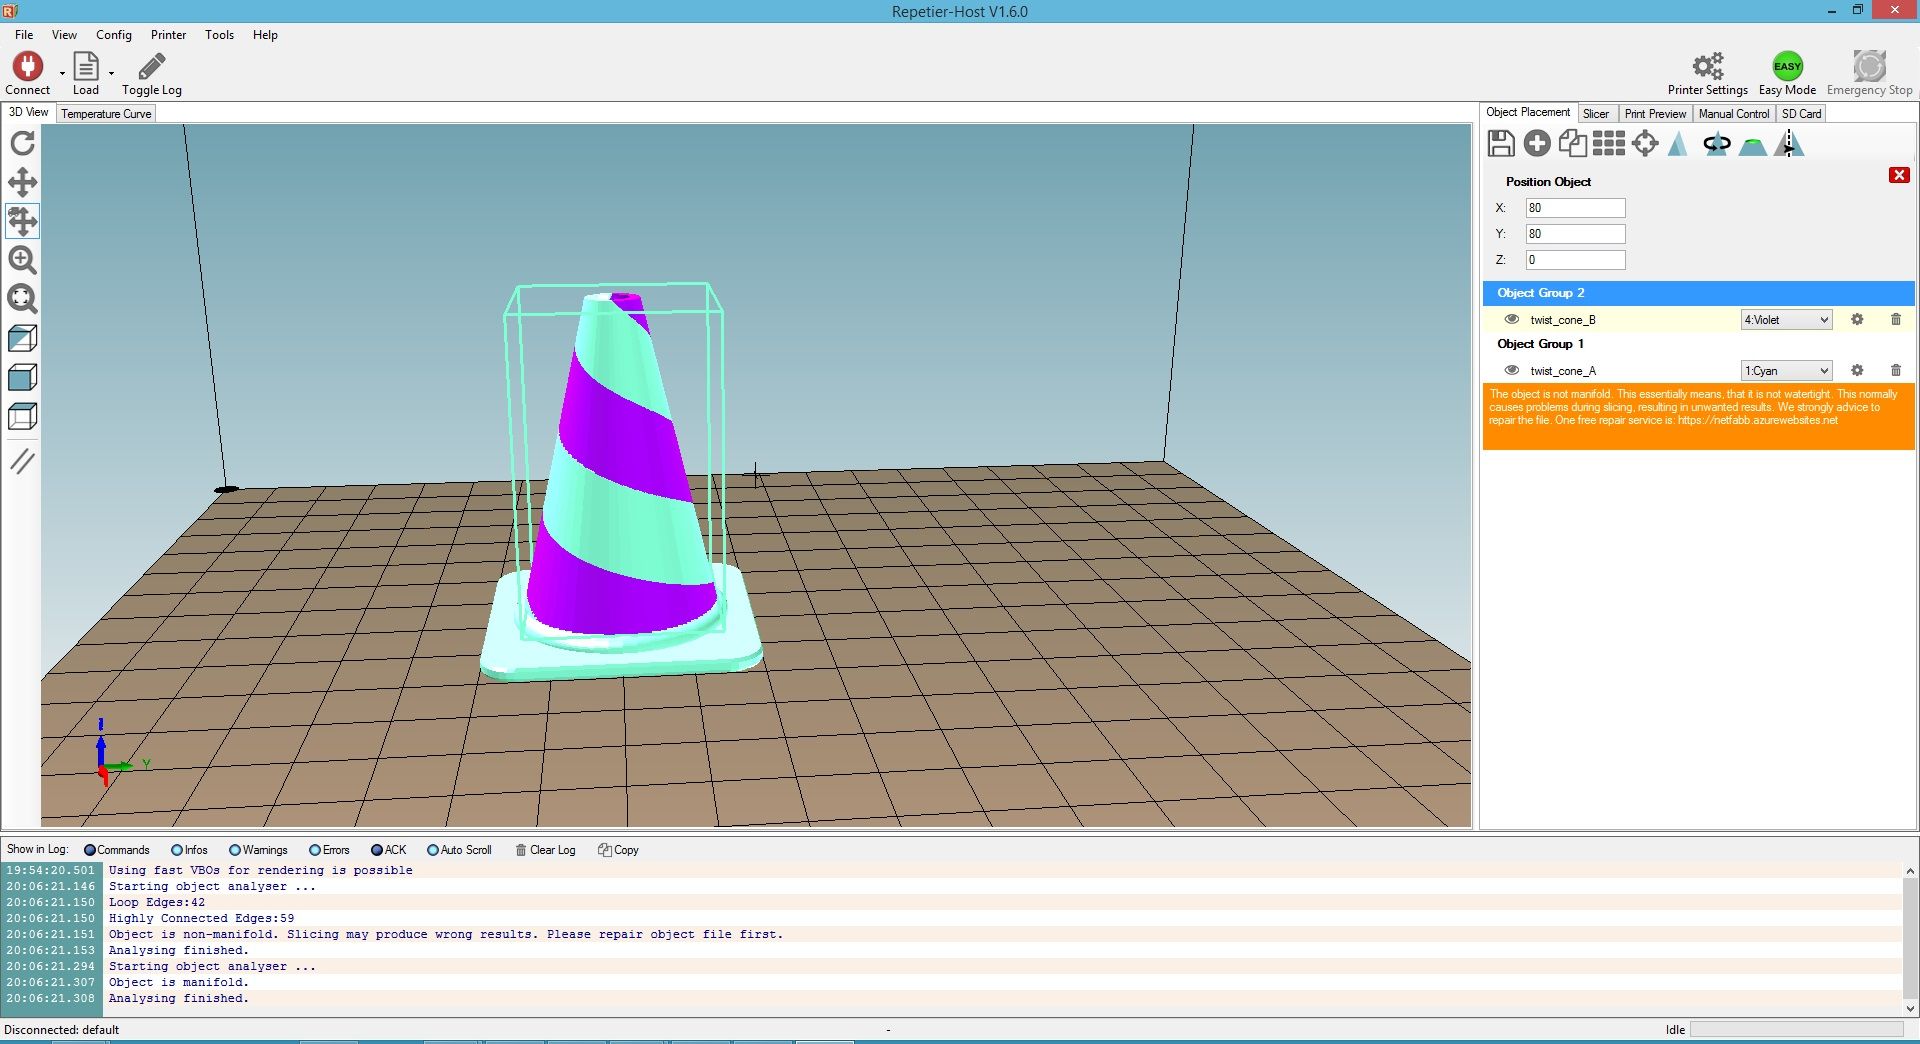Click the Copy Objects icon
This screenshot has width=1920, height=1044.
coord(1573,143)
